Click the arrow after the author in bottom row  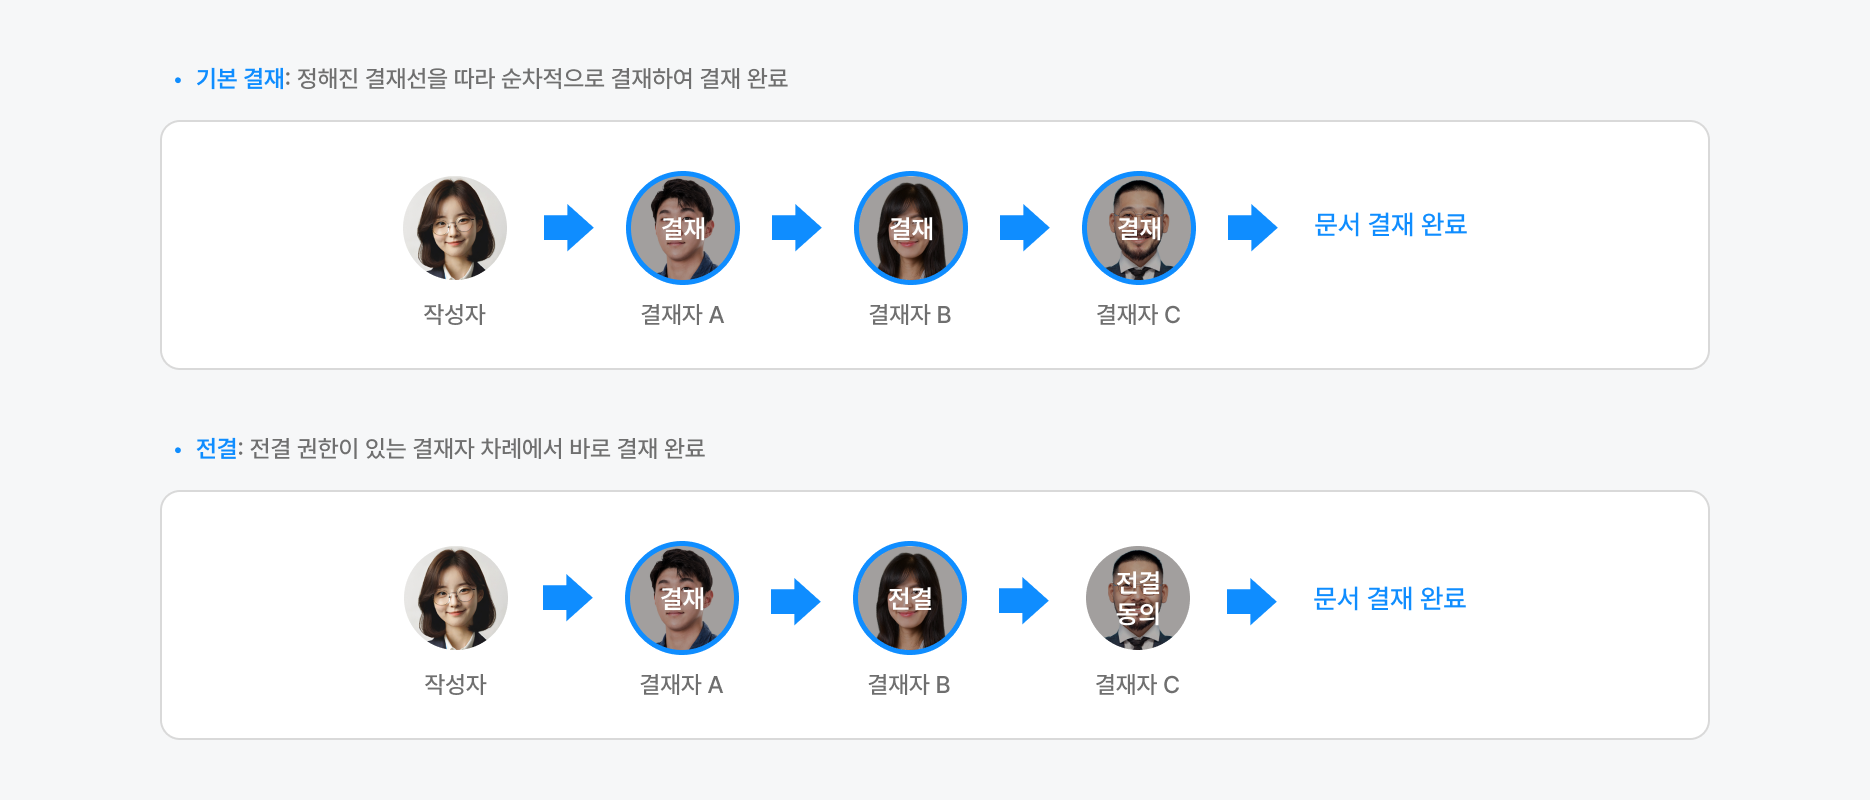tap(567, 598)
